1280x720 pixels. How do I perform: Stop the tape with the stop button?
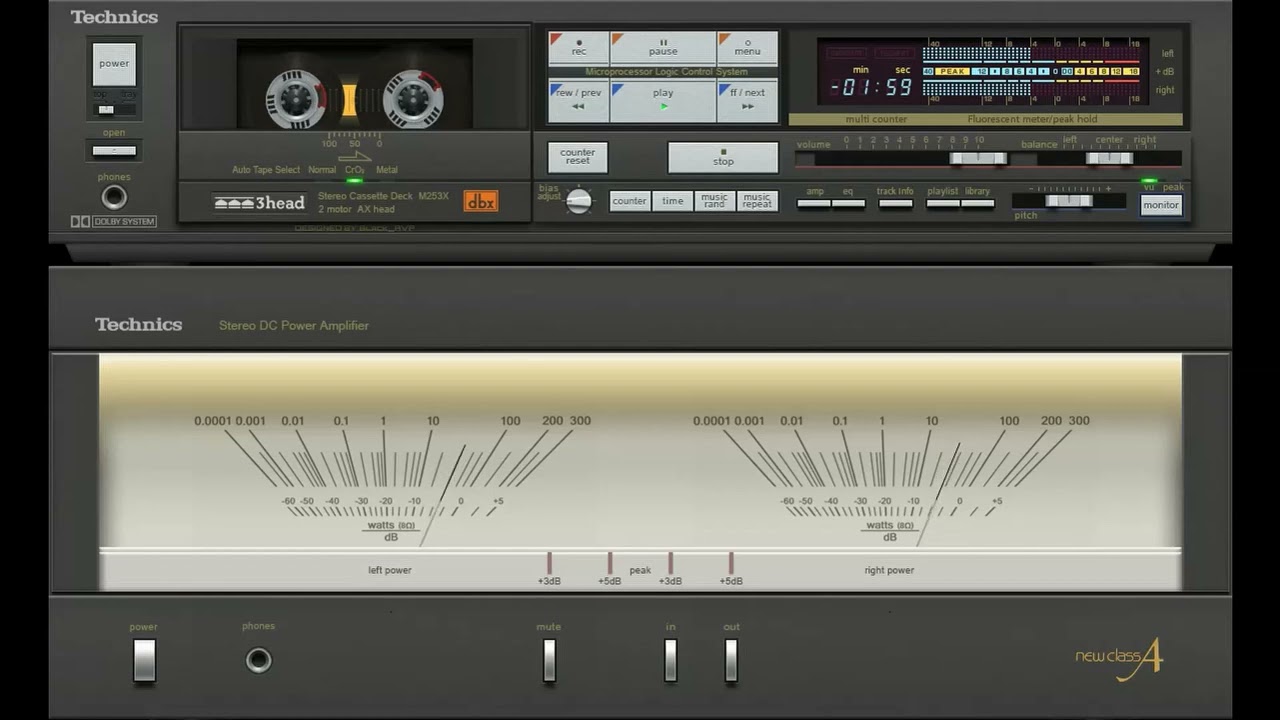(x=723, y=157)
